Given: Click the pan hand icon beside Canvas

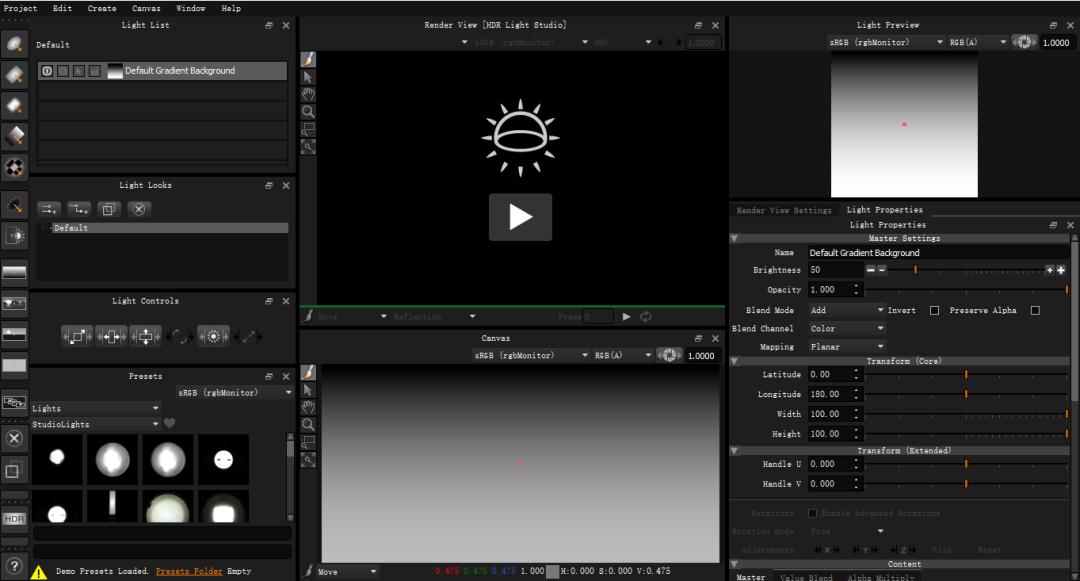Looking at the screenshot, I should click(x=308, y=407).
